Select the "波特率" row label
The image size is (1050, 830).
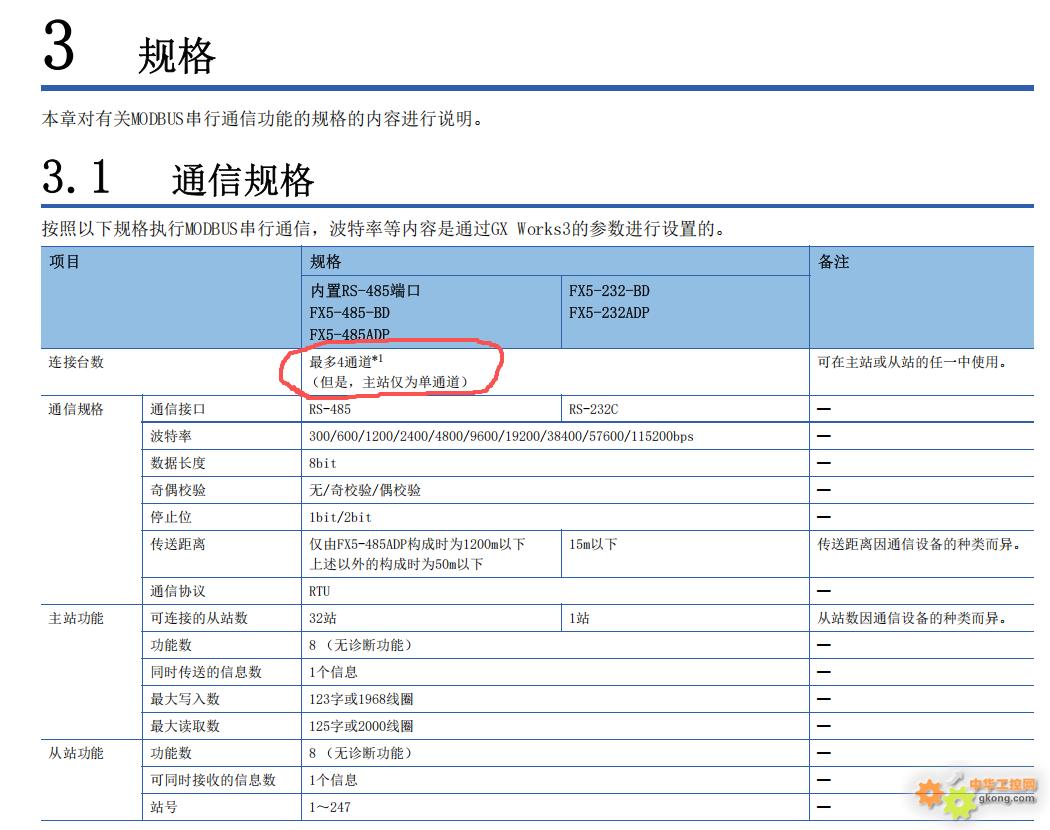pyautogui.click(x=171, y=436)
